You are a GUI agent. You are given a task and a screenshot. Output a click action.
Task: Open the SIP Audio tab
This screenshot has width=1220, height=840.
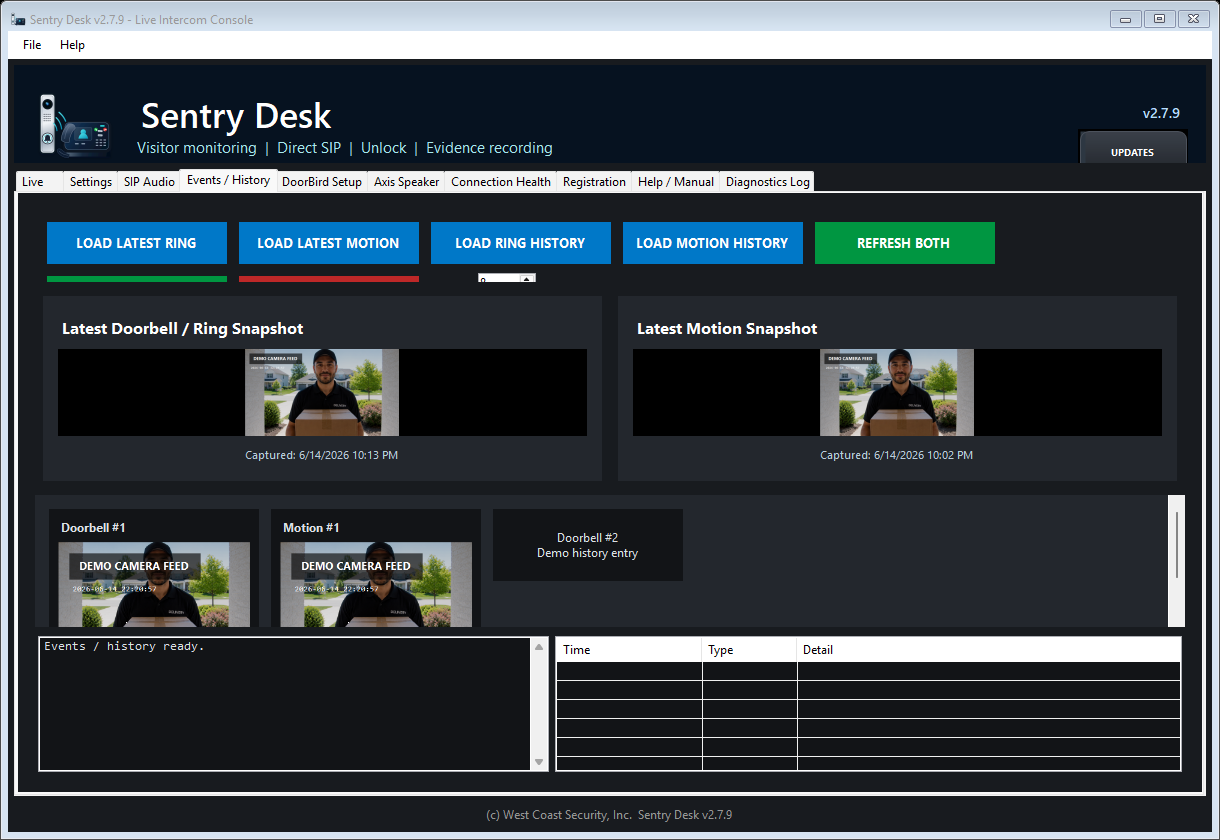[x=149, y=182]
